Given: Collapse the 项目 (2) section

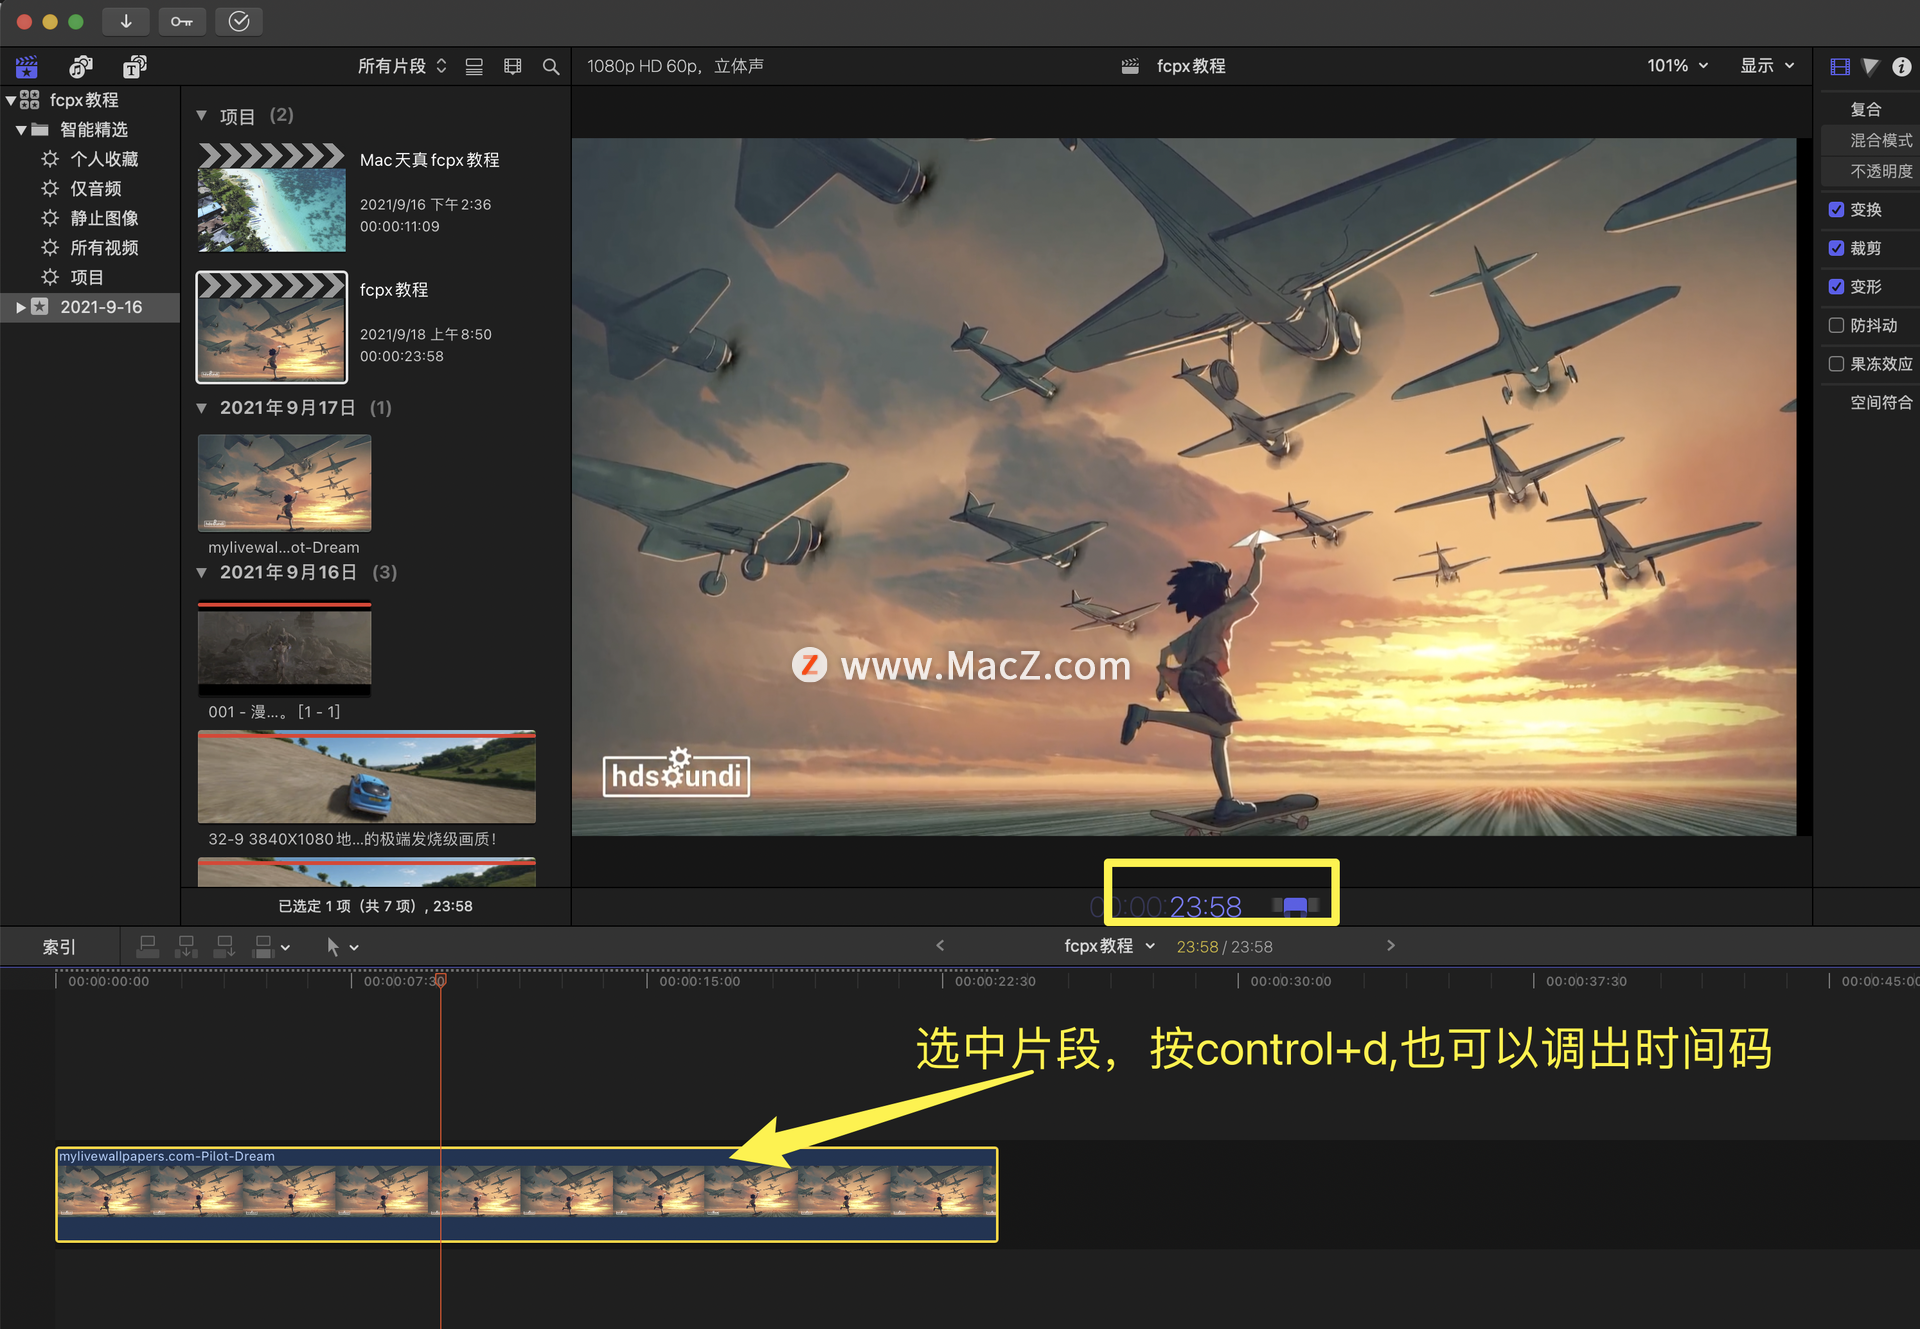Looking at the screenshot, I should point(201,116).
